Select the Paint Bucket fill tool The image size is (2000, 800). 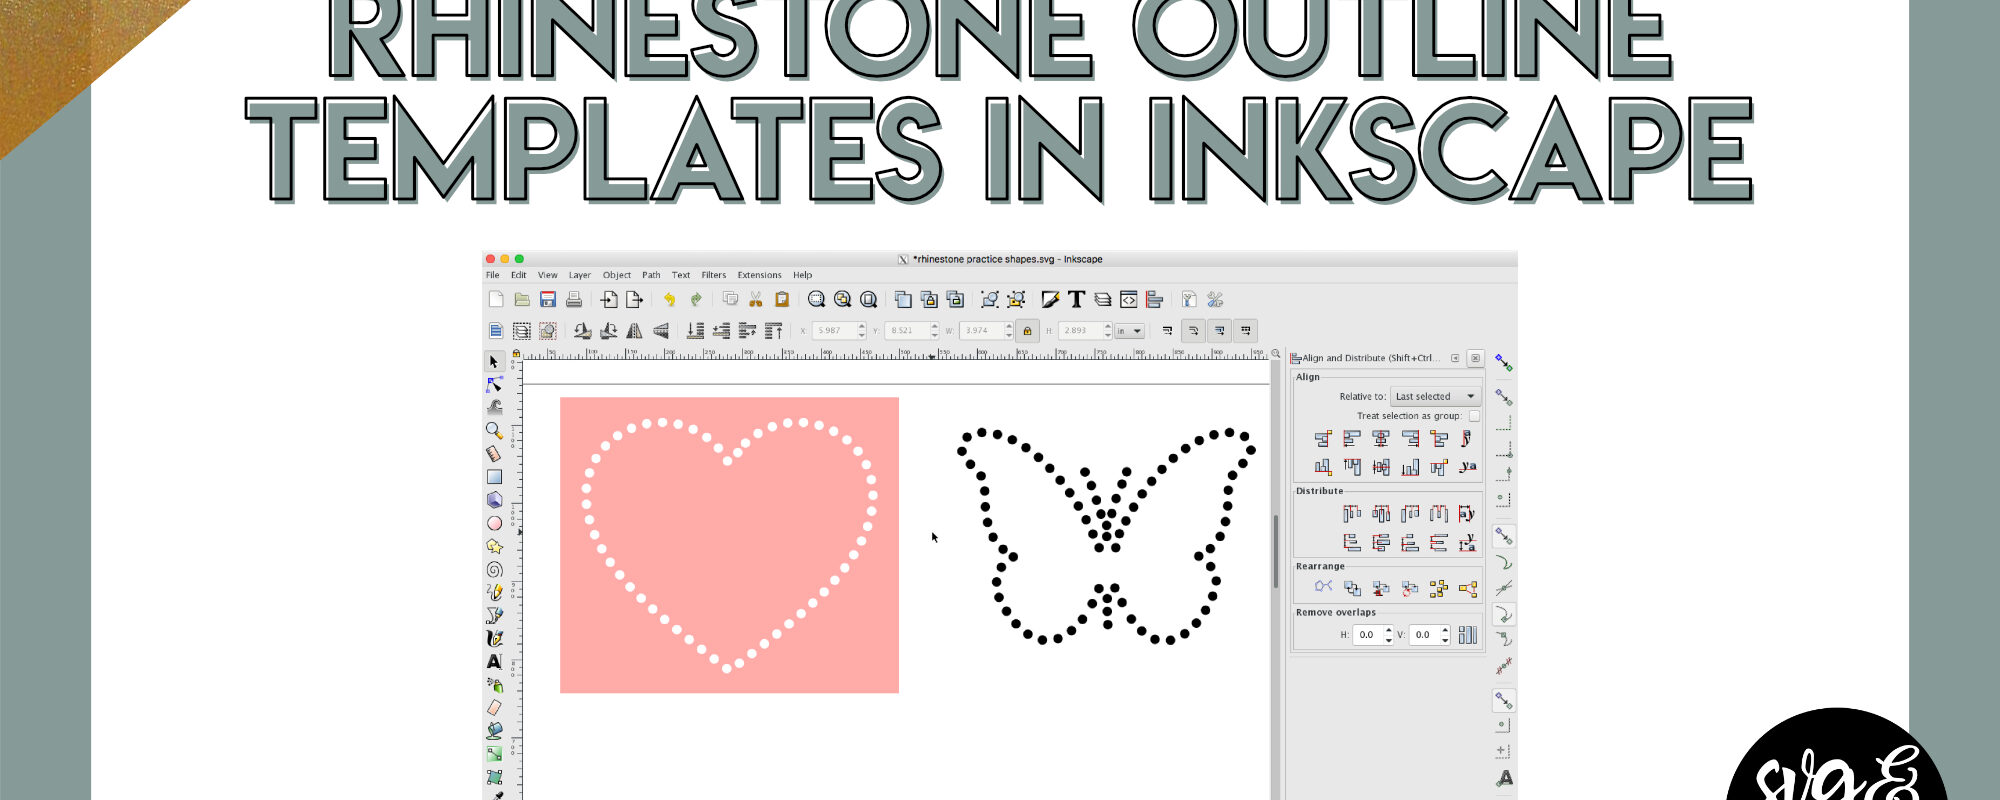[494, 731]
